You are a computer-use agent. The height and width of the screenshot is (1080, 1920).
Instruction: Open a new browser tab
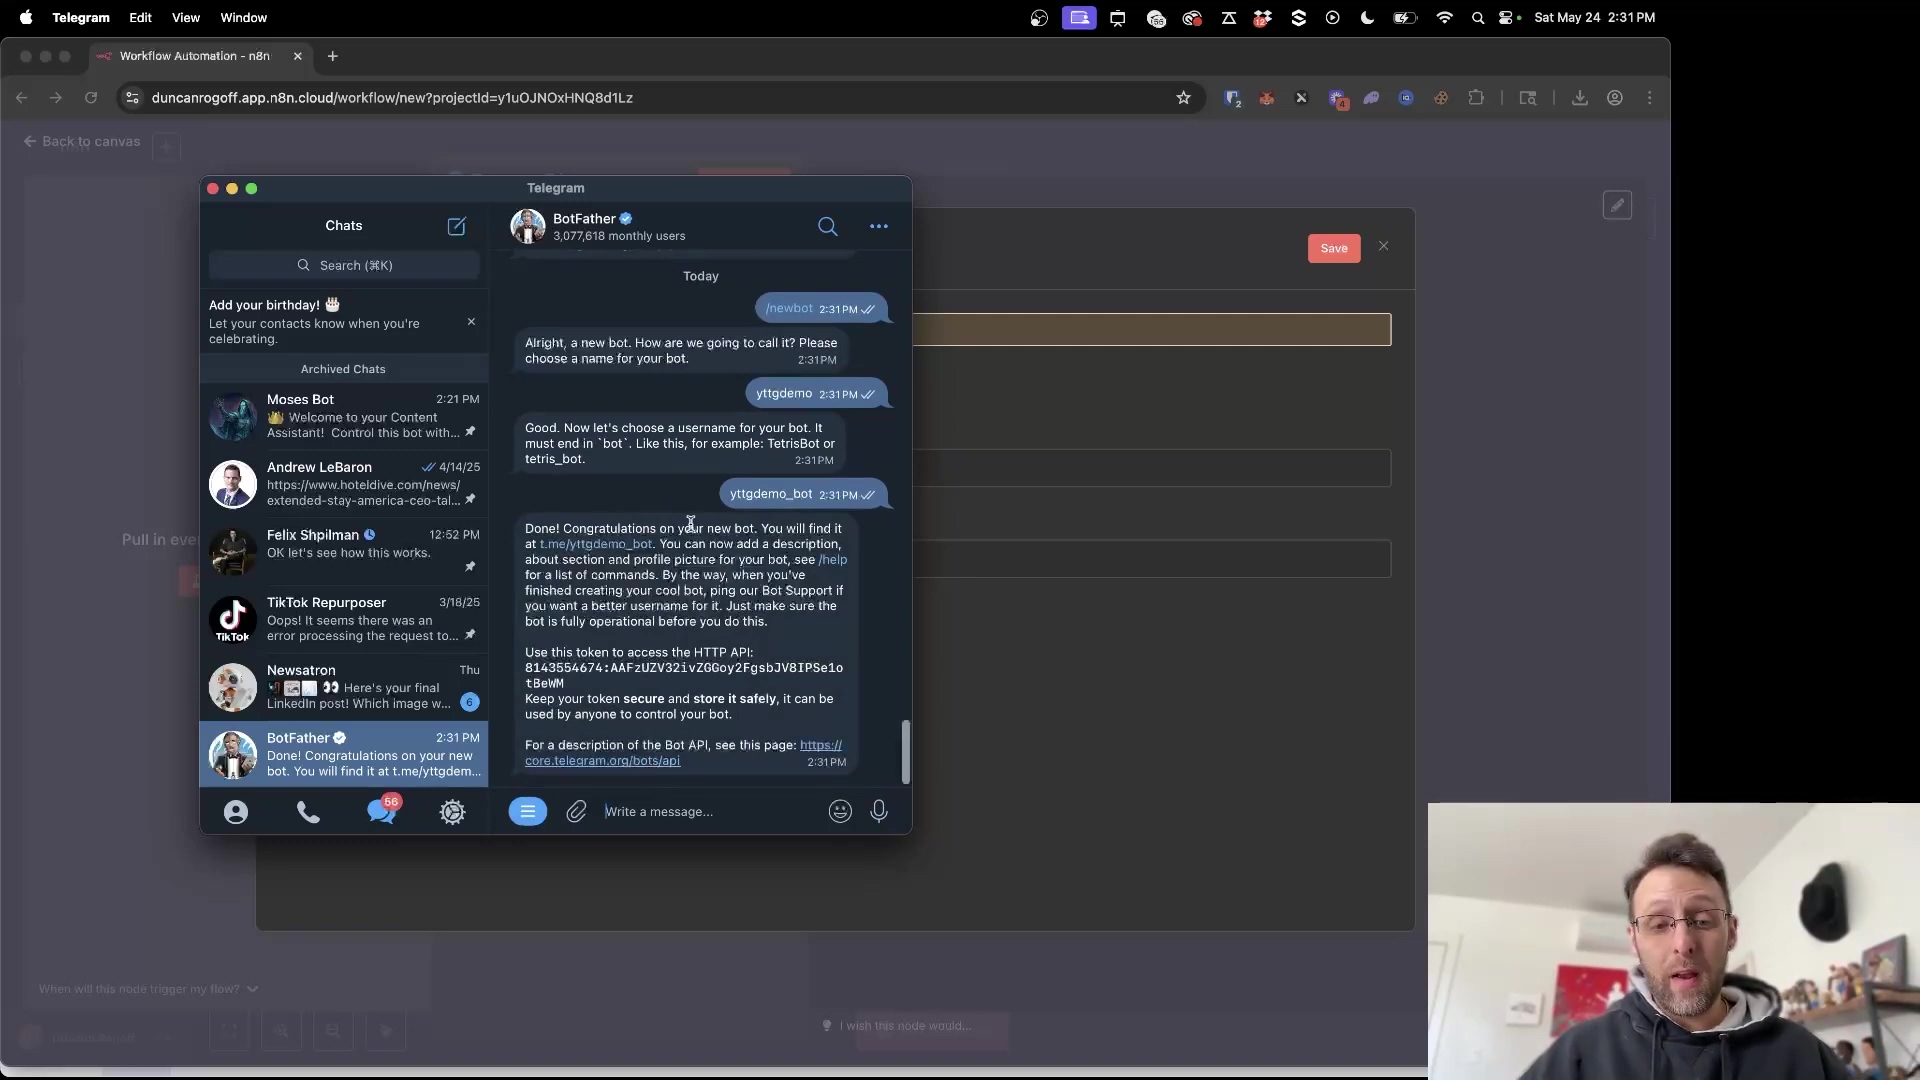pos(333,56)
